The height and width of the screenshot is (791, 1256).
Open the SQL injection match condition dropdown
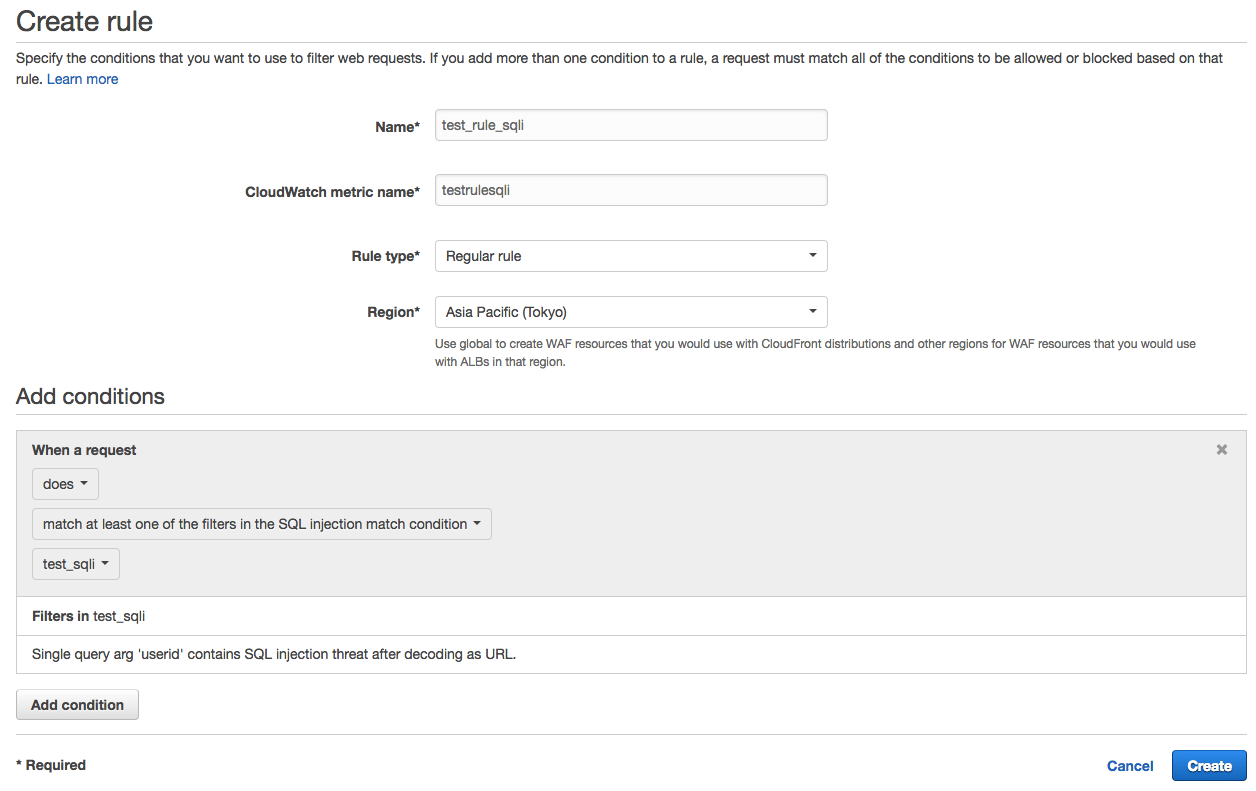[x=262, y=524]
